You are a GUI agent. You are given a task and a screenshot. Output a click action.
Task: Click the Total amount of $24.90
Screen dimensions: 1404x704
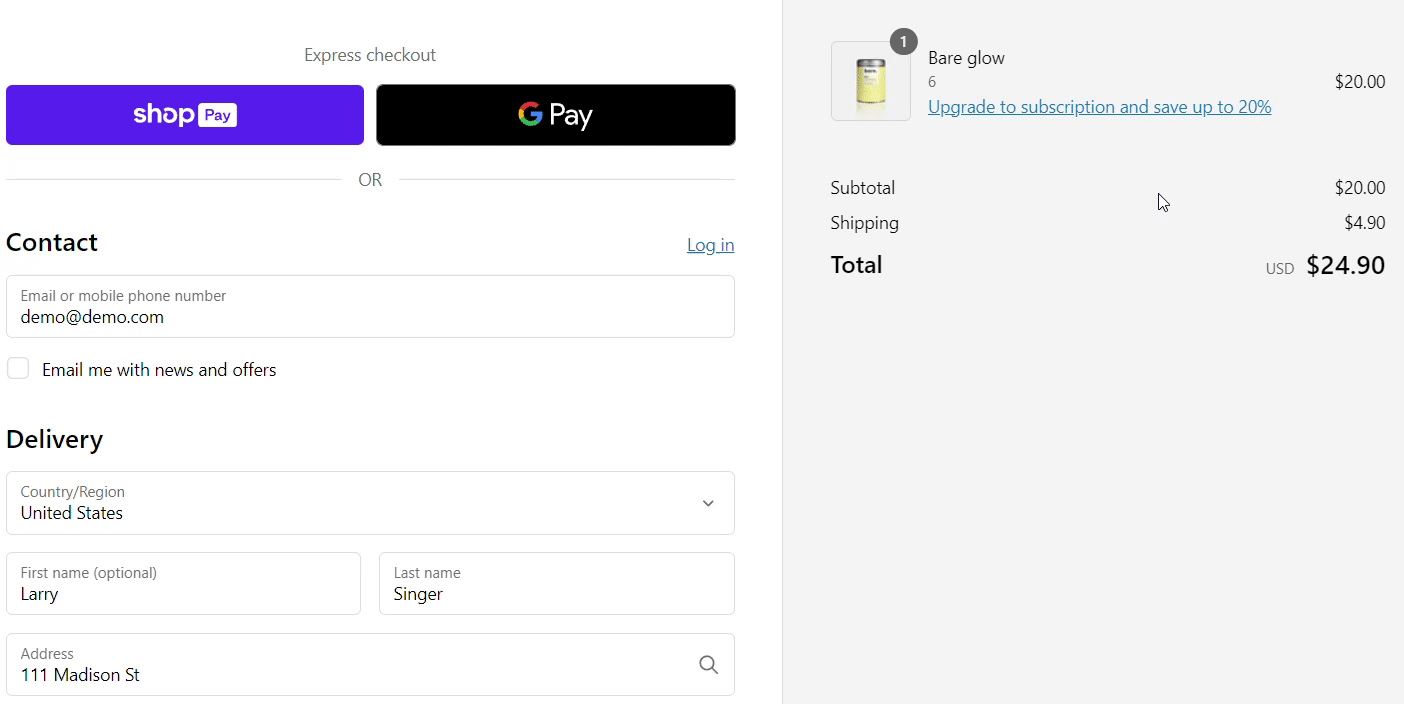pos(1345,265)
